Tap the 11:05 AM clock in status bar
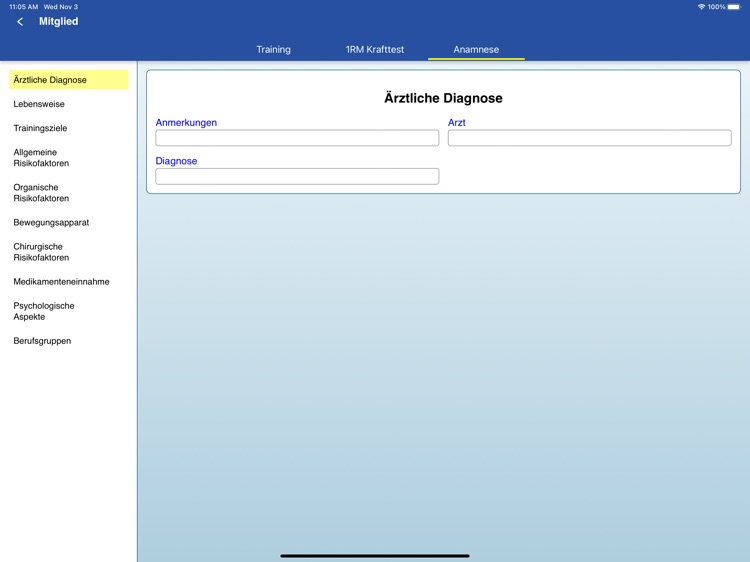The height and width of the screenshot is (562, 750). coord(23,7)
